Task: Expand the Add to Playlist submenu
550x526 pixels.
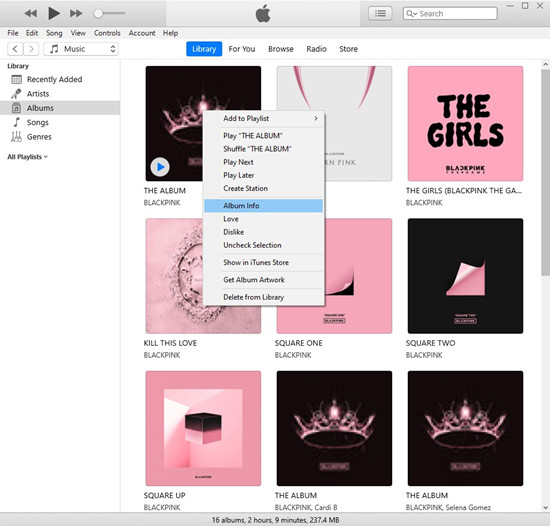Action: click(x=263, y=119)
